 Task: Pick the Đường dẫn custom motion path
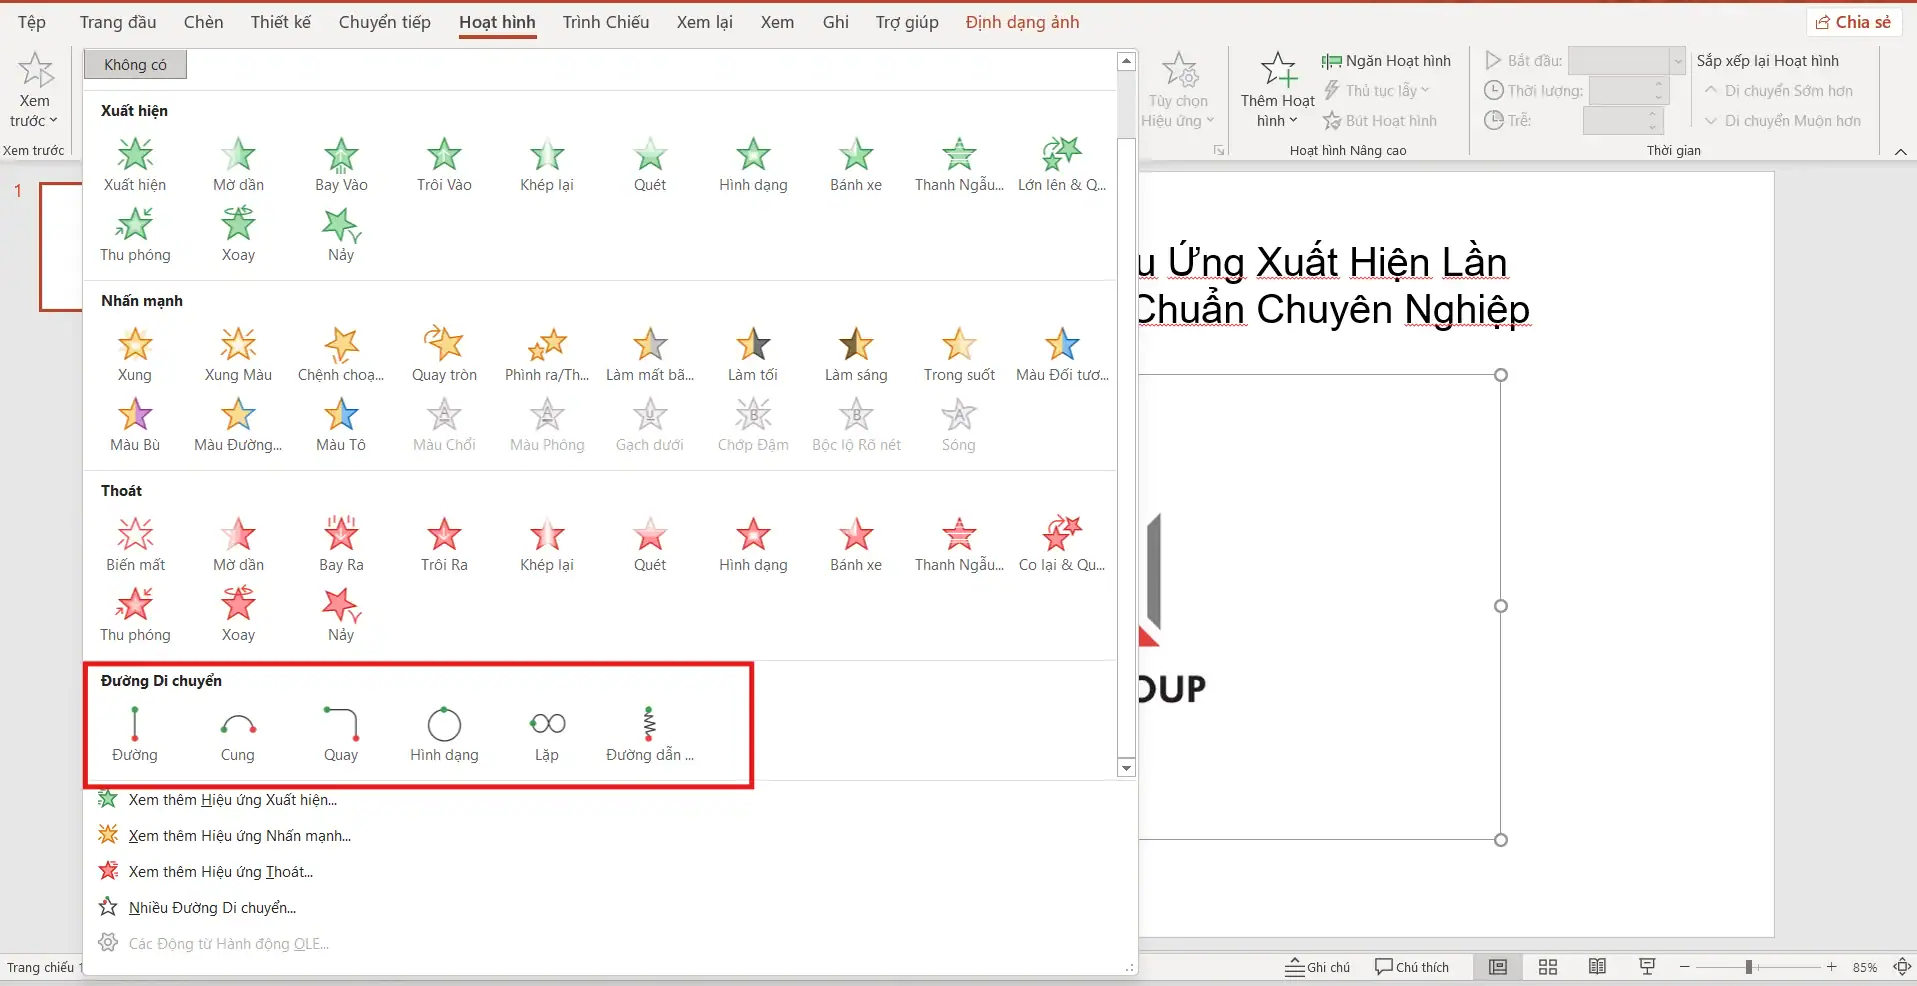[649, 735]
